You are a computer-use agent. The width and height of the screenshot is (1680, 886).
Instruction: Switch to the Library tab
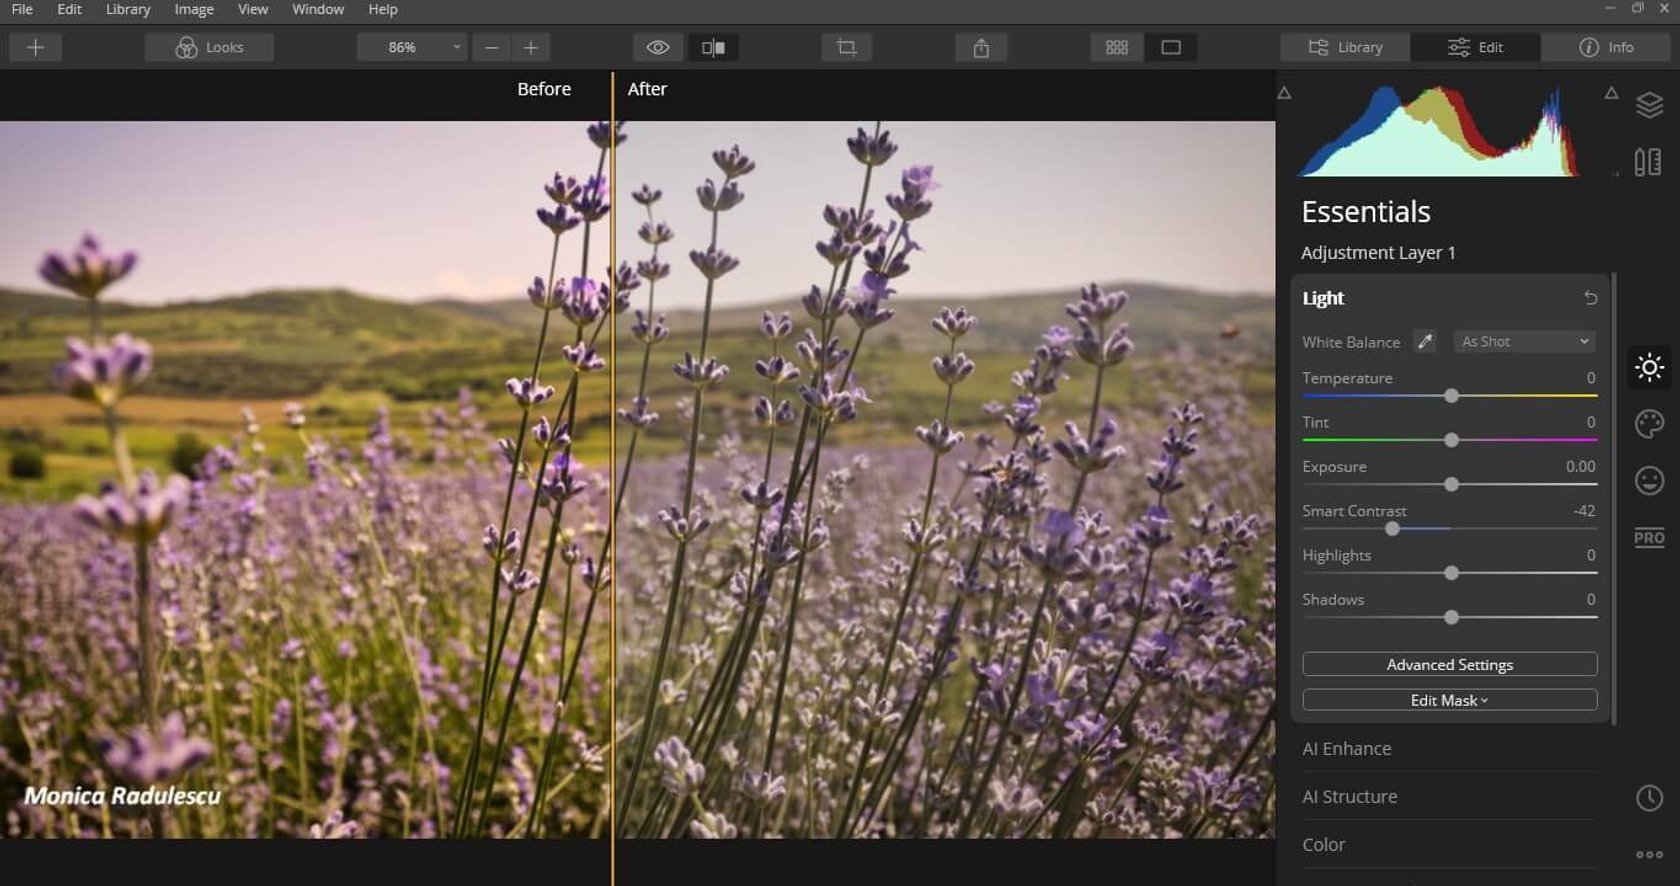[x=1345, y=47]
